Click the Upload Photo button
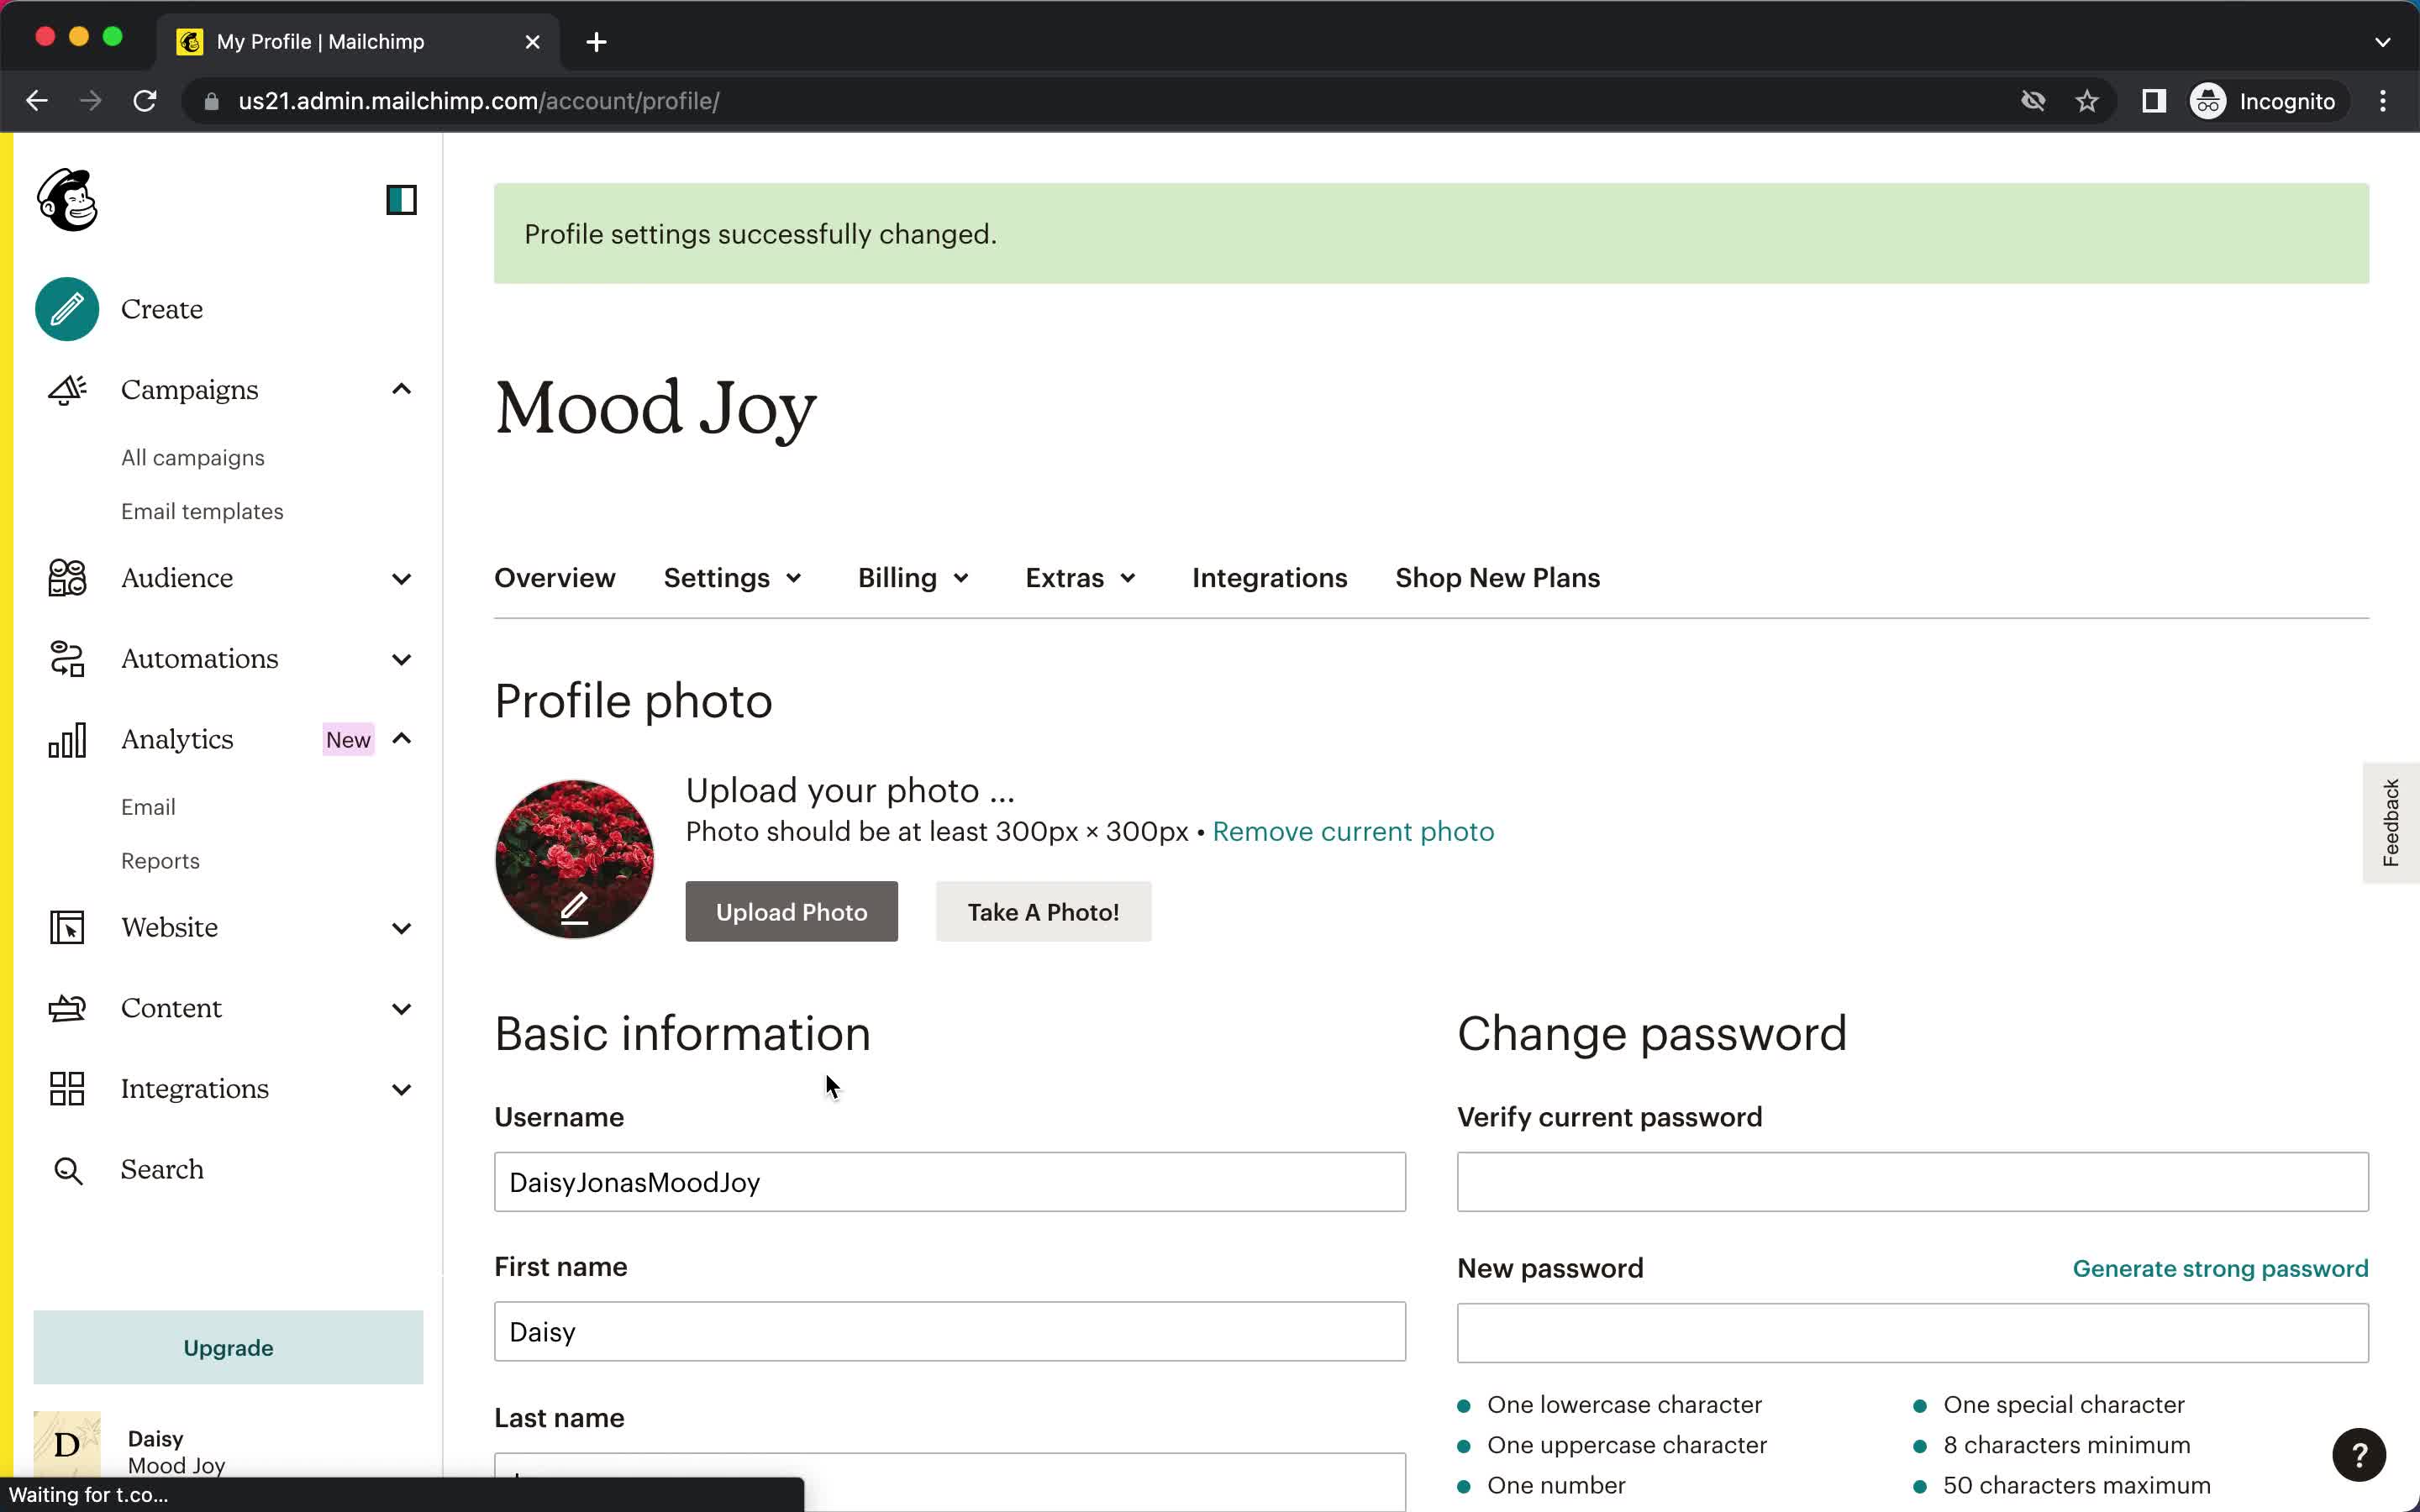The width and height of the screenshot is (2420, 1512). pos(791,911)
